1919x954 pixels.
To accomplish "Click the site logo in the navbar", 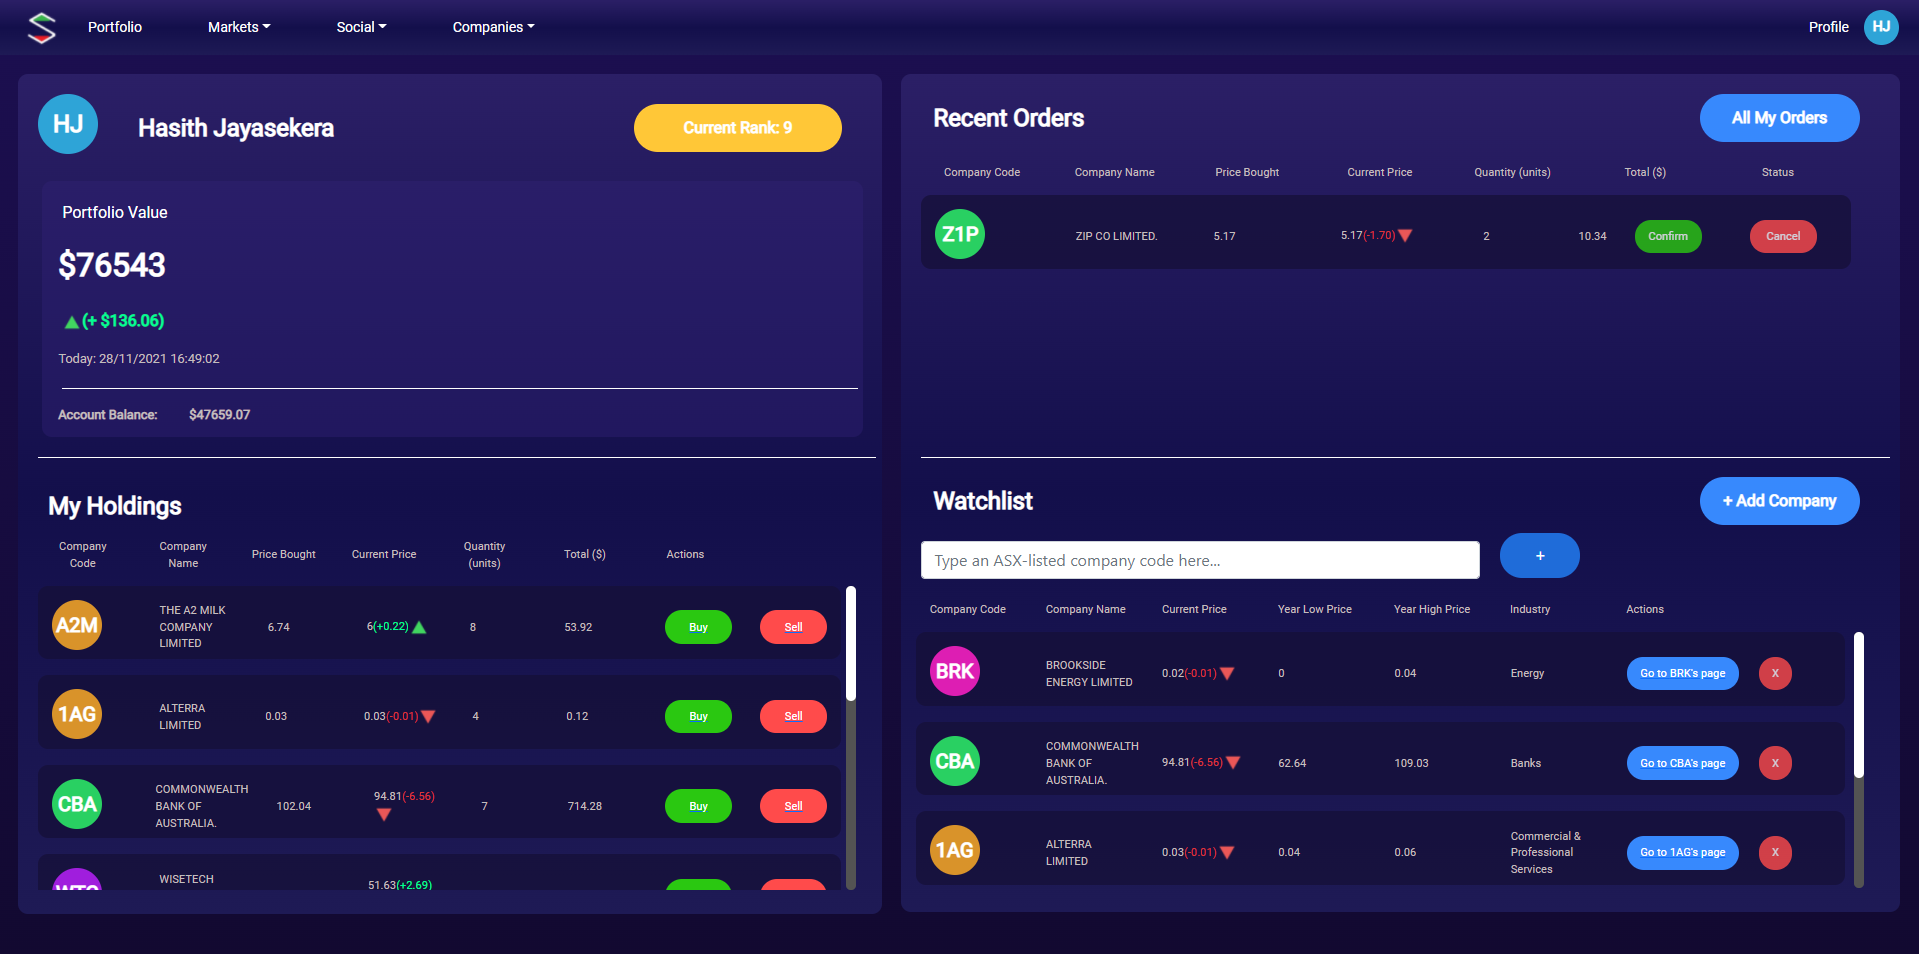I will tap(41, 27).
